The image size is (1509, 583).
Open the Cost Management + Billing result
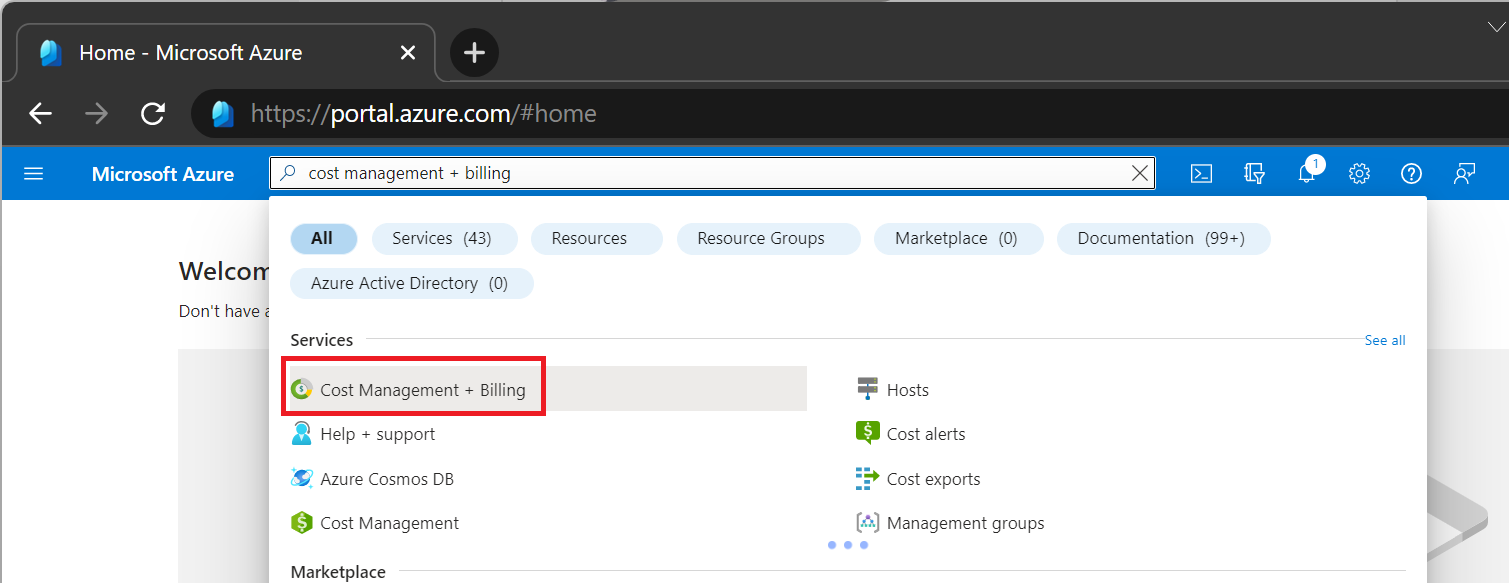pos(548,389)
